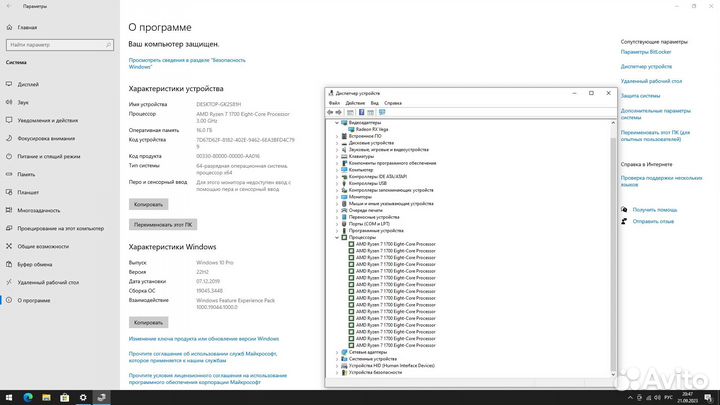
Task: Open the Windows Start menu
Action: pos(9,398)
